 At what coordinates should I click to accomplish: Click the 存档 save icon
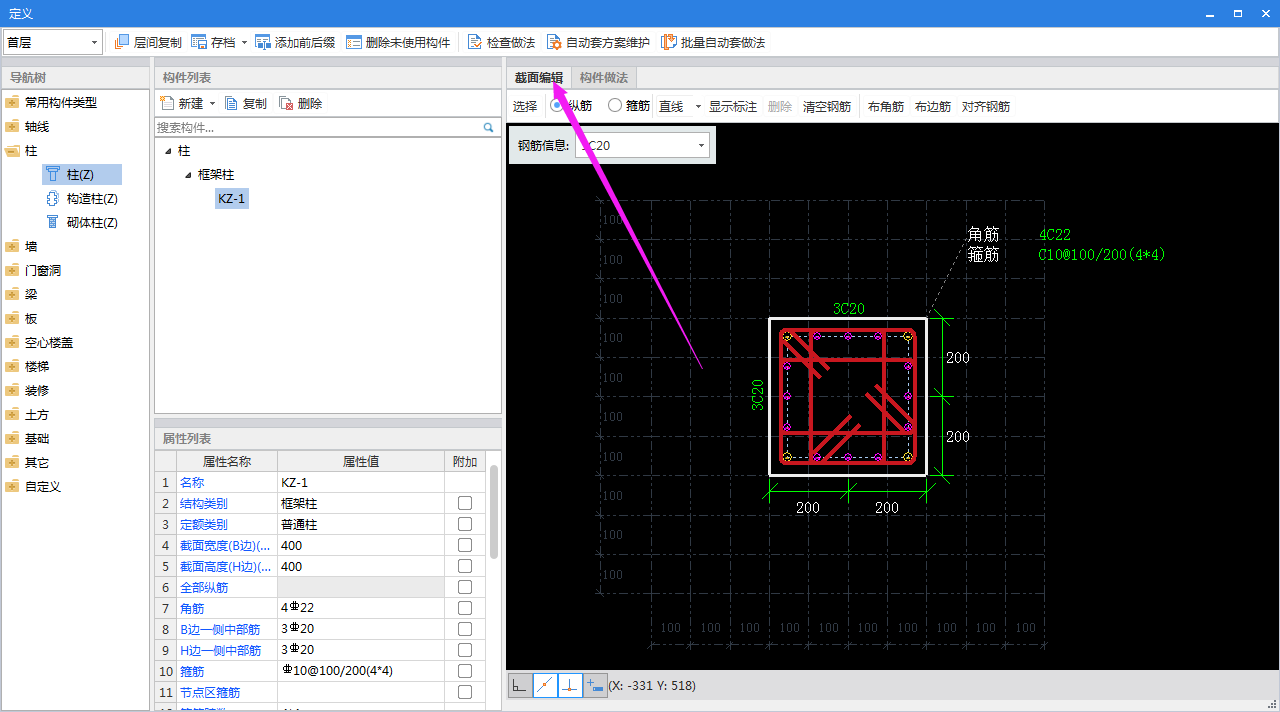pyautogui.click(x=199, y=42)
